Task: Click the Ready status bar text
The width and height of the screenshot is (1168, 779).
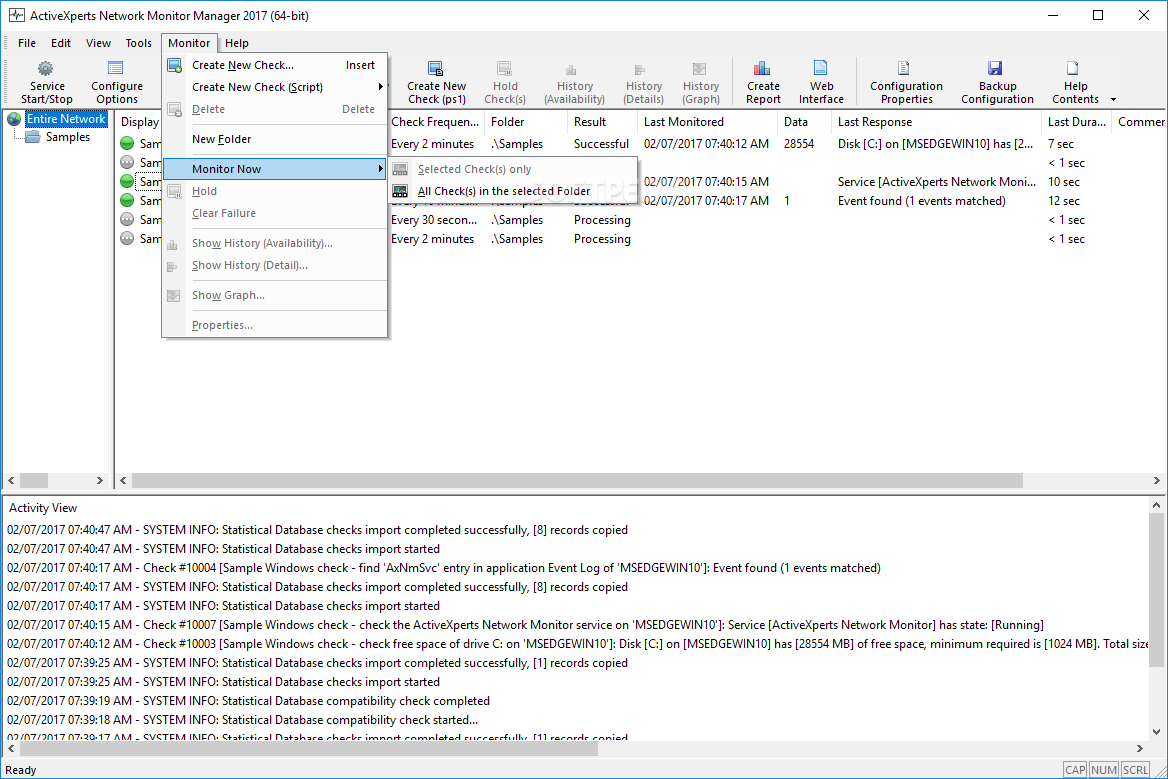Action: tap(20, 770)
